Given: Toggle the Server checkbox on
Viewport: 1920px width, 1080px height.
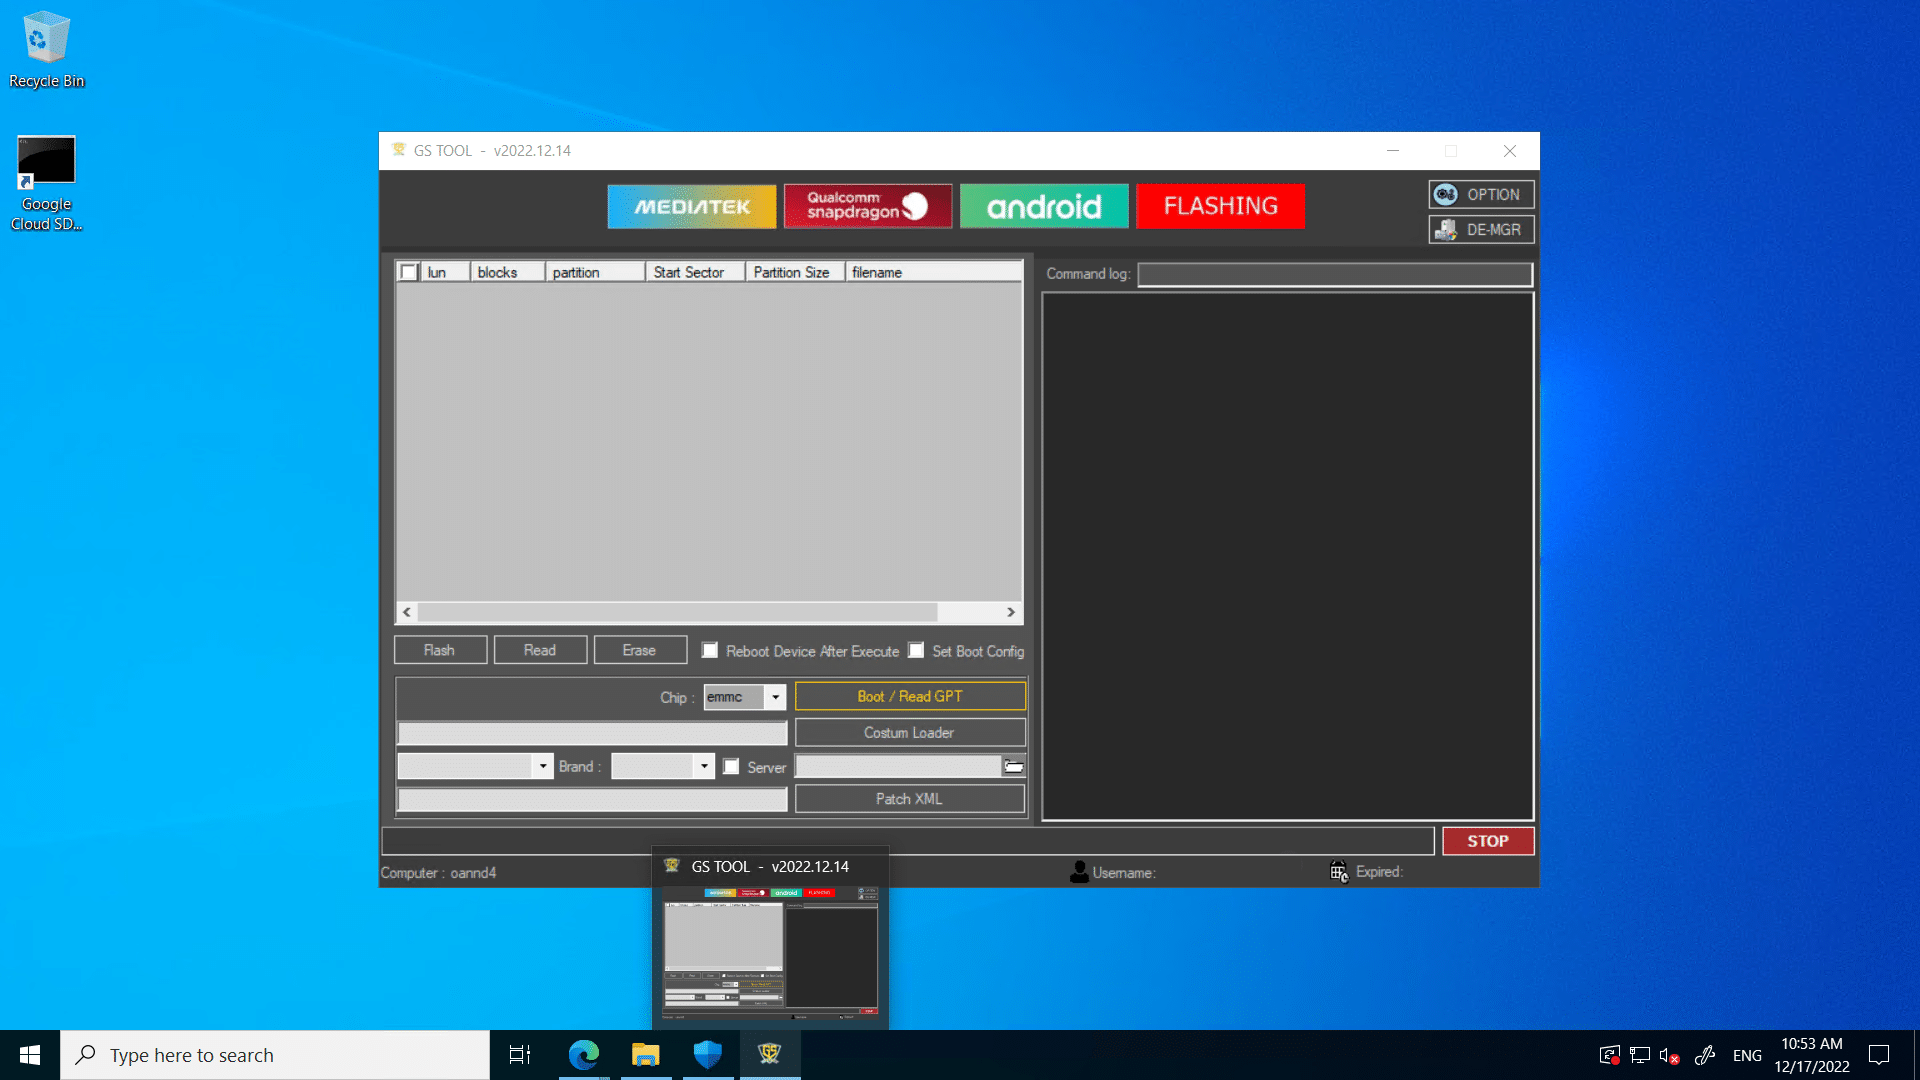Looking at the screenshot, I should pos(732,766).
